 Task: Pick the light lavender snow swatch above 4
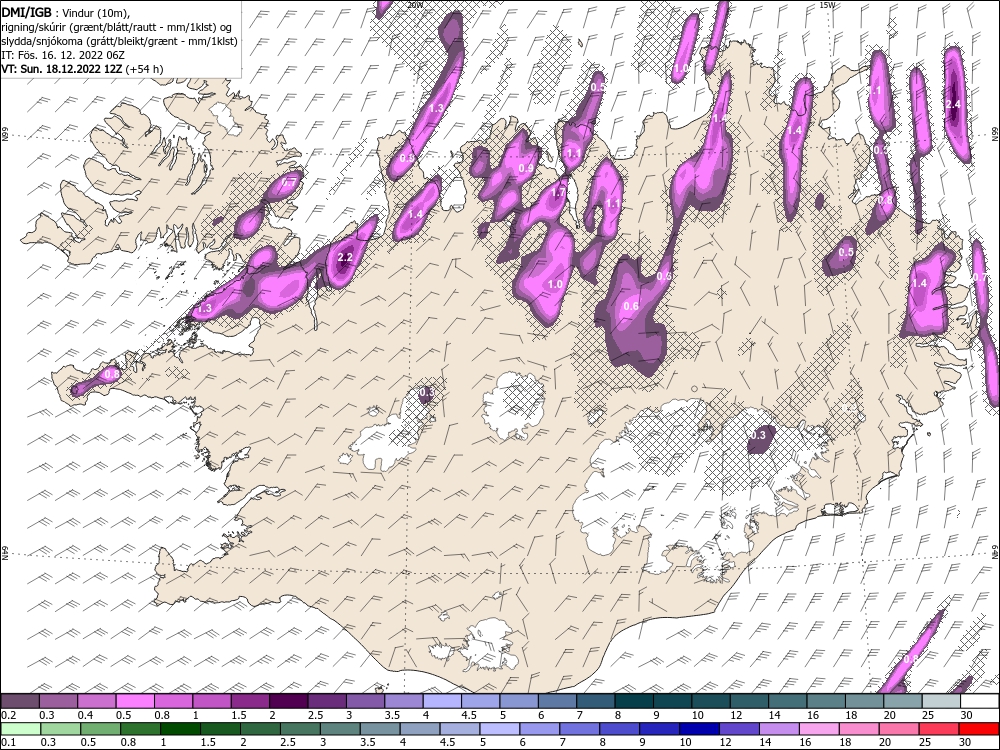pos(442,701)
